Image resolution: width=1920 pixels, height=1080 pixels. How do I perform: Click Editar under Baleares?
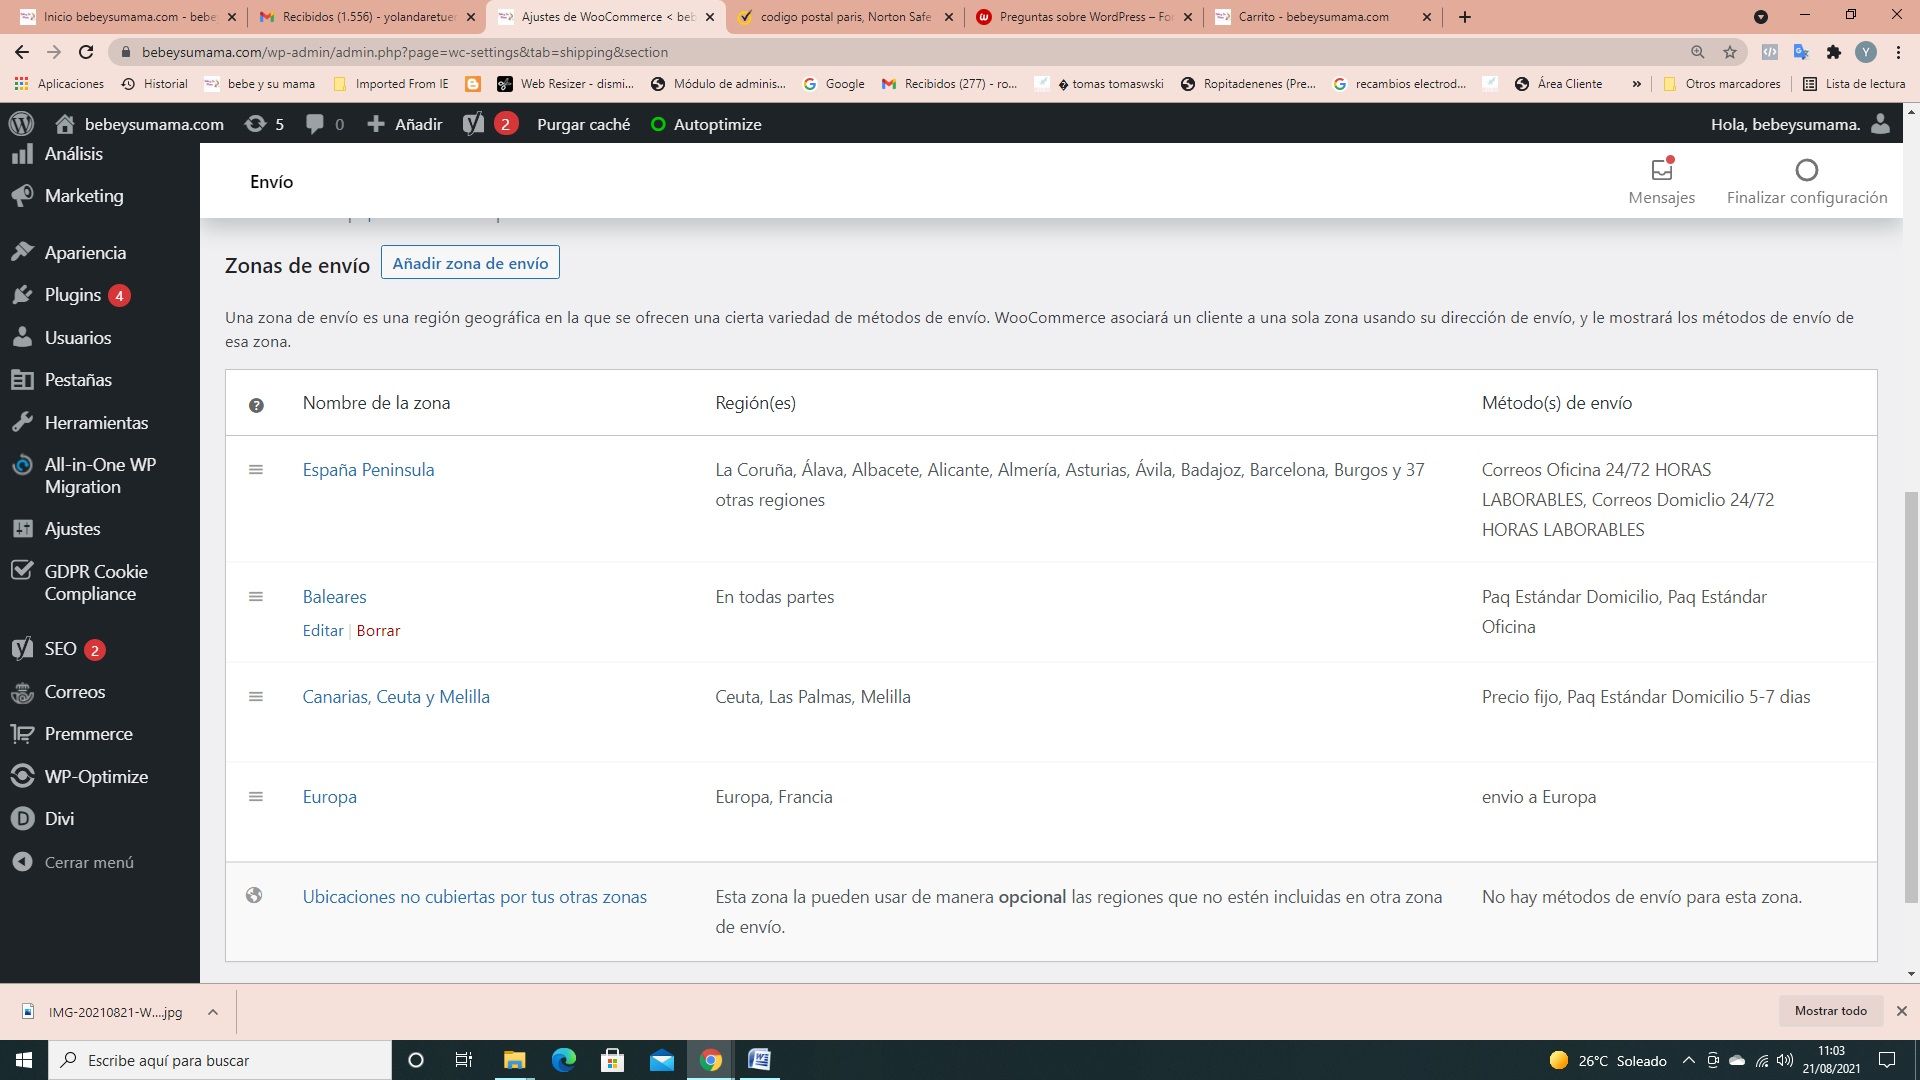[x=323, y=631]
